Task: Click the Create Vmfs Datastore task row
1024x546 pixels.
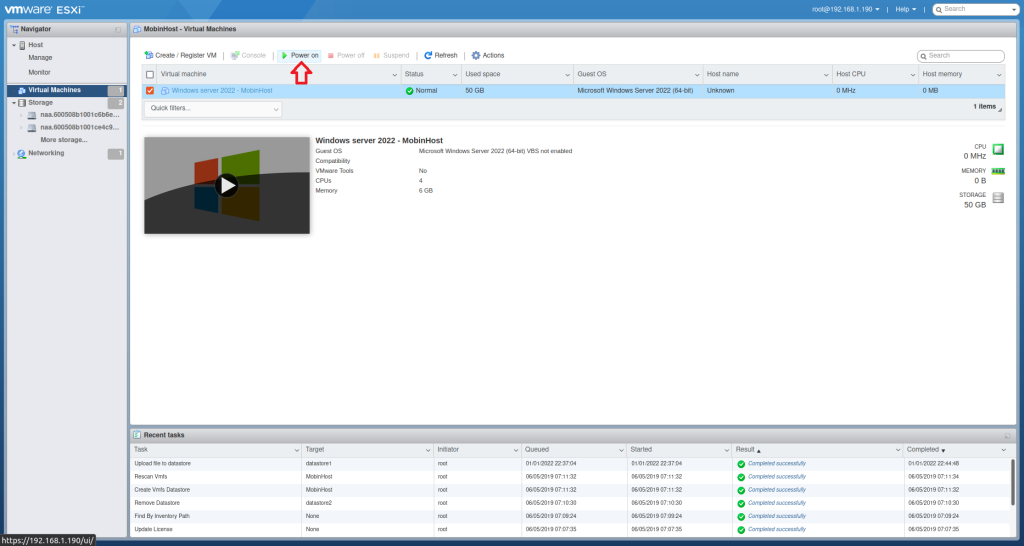Action: click(570, 490)
